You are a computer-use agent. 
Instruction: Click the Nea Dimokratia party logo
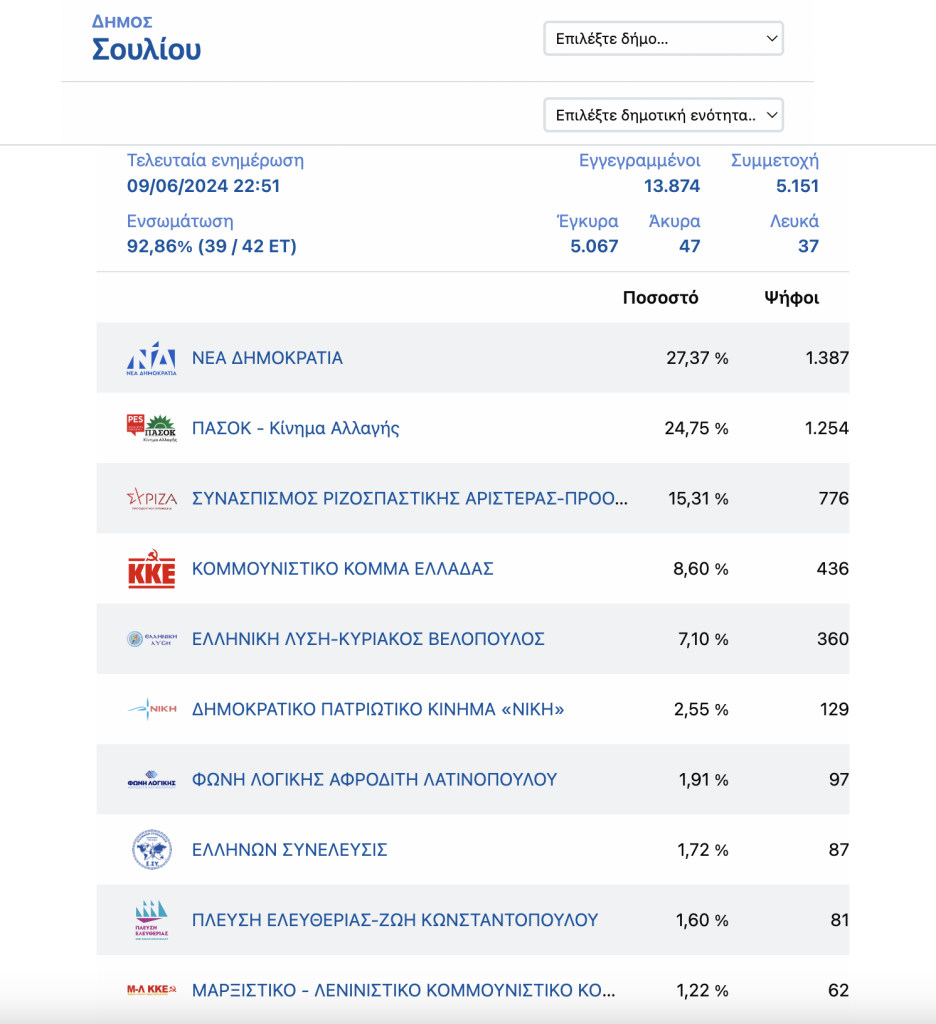(151, 358)
